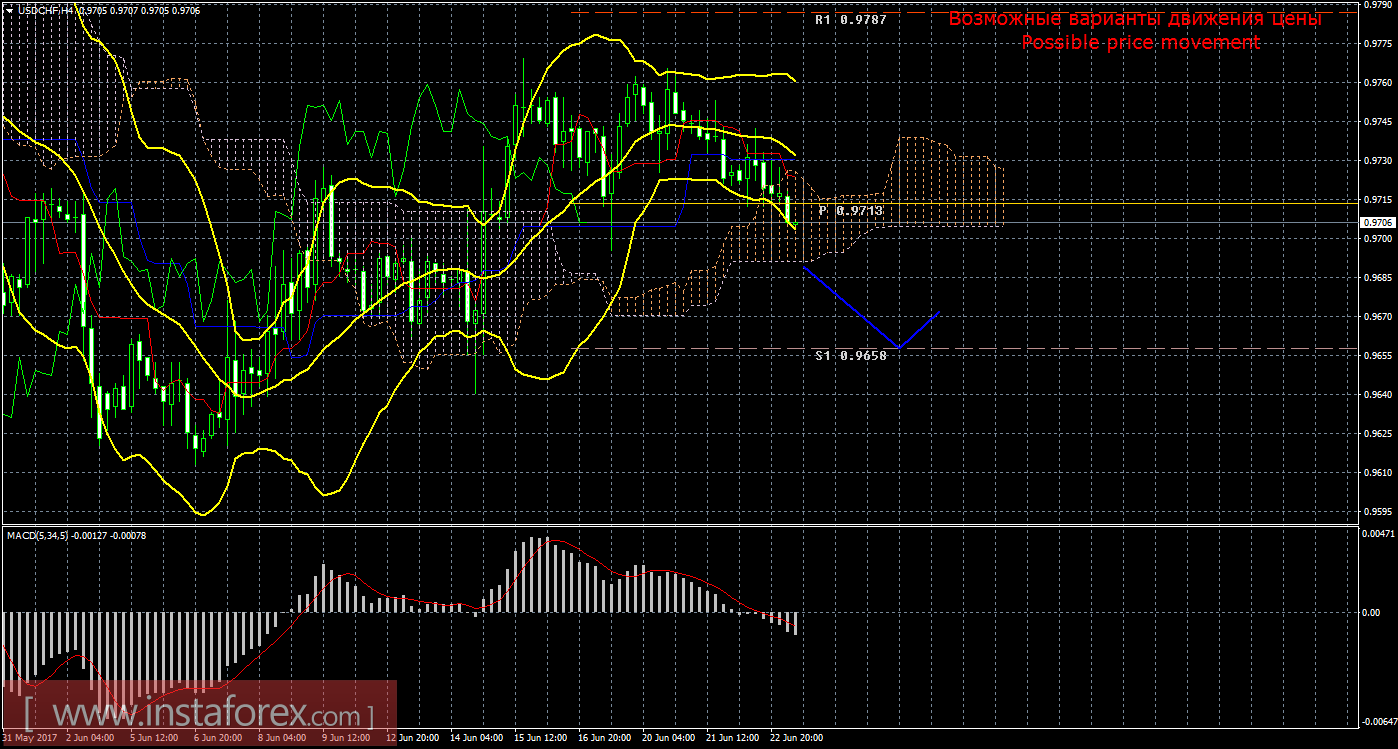1398x749 pixels.
Task: Click the MACD scale value 0.00471
Action: tap(1379, 534)
